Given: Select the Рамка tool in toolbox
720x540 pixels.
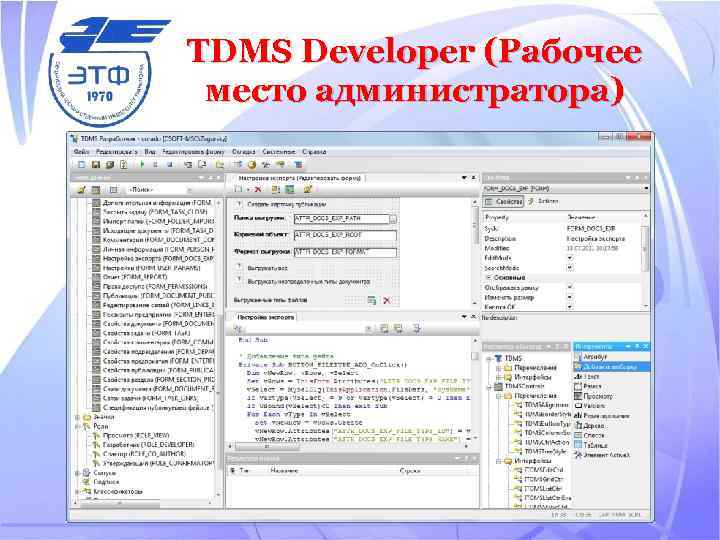Looking at the screenshot, I should 588,386.
